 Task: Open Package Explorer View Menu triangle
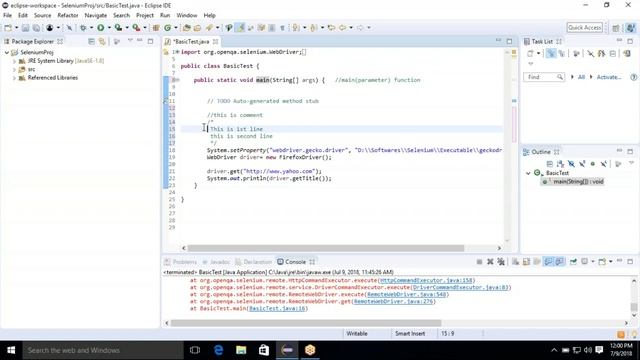(130, 40)
